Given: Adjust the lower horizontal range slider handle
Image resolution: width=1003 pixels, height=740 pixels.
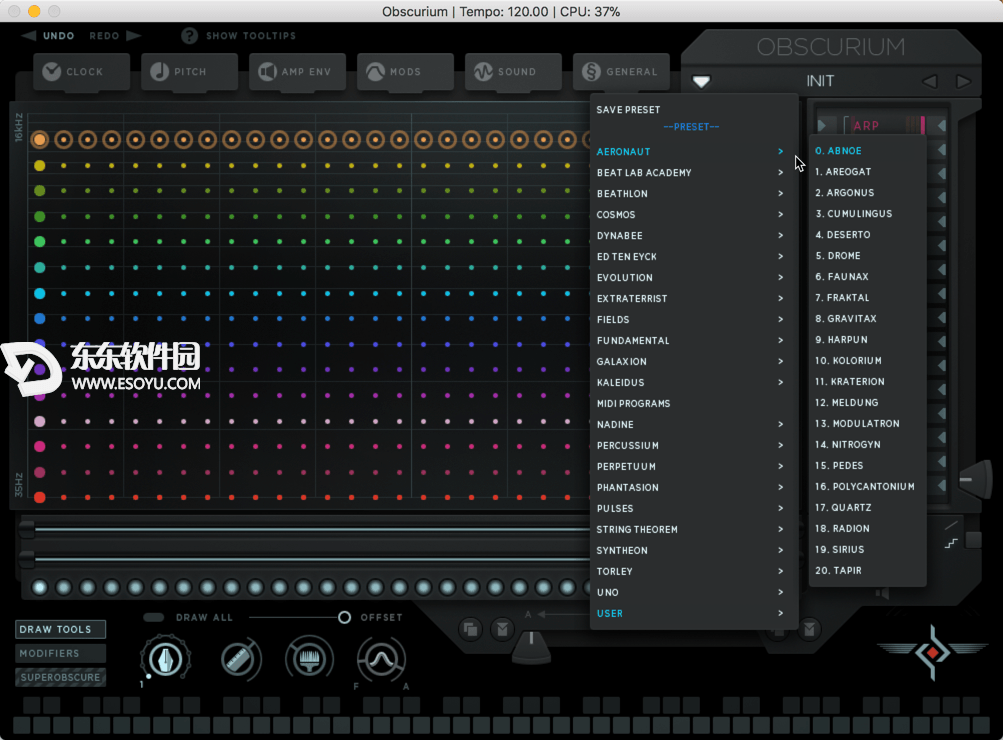Looking at the screenshot, I should coord(27,559).
